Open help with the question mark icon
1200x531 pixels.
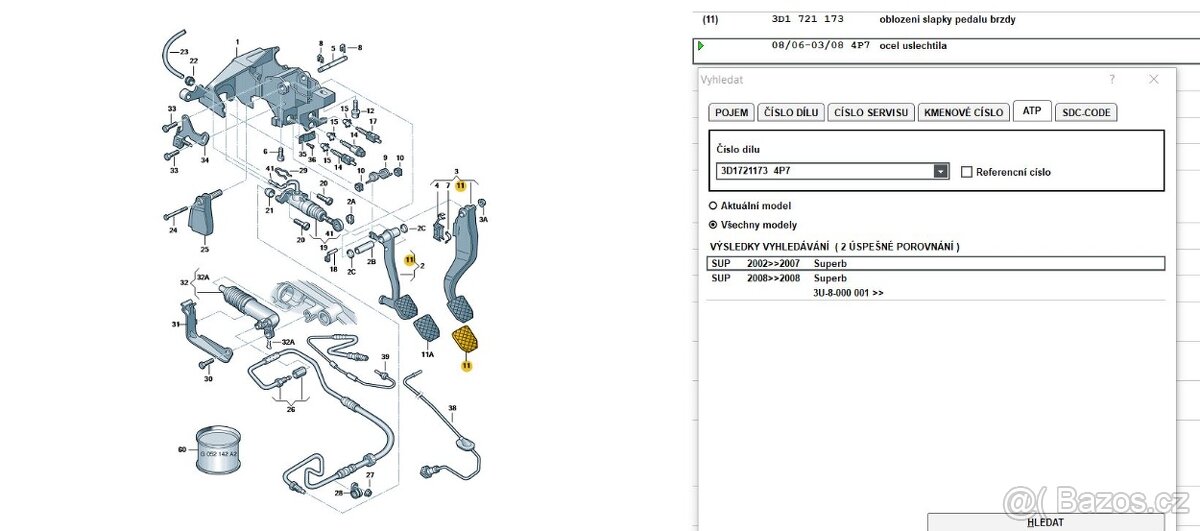(1112, 79)
